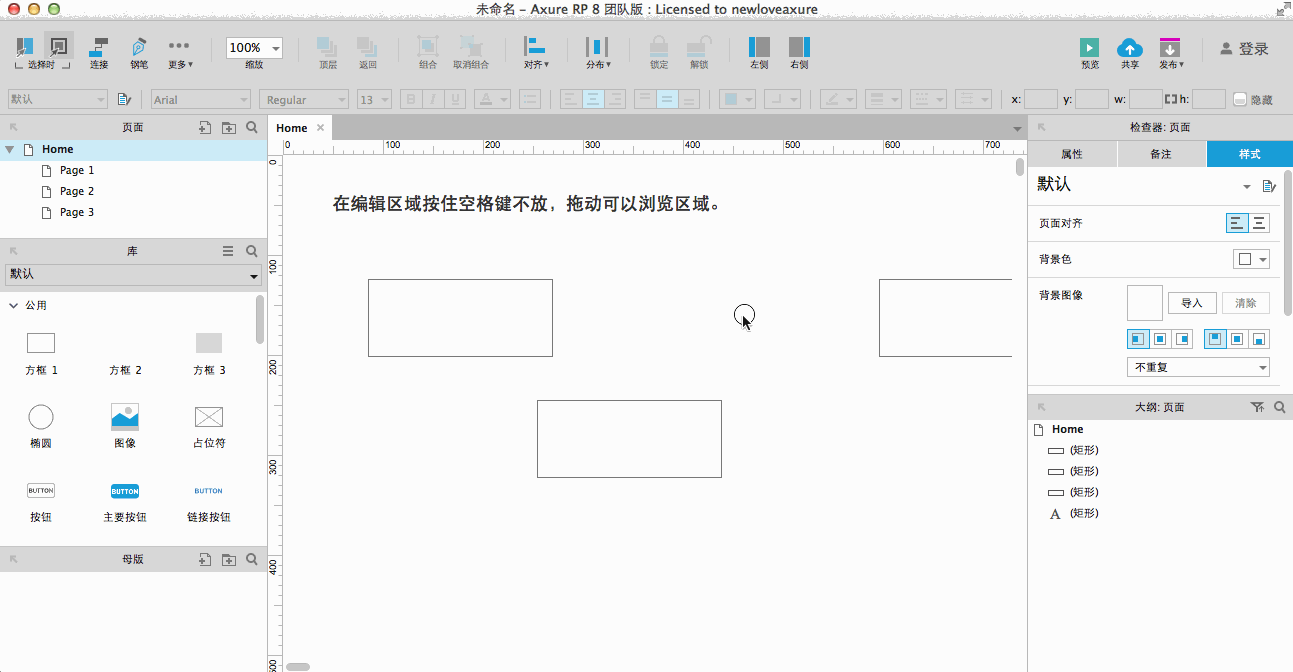Select center page alignment option
The width and height of the screenshot is (1293, 672).
point(1260,223)
